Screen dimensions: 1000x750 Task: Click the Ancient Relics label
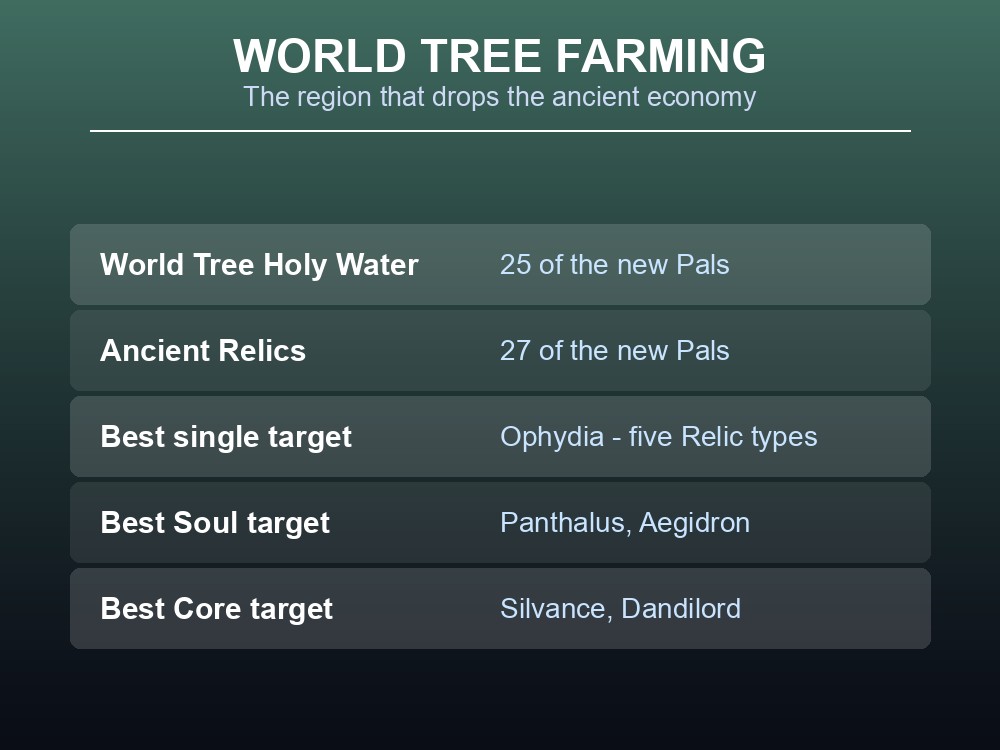point(203,351)
